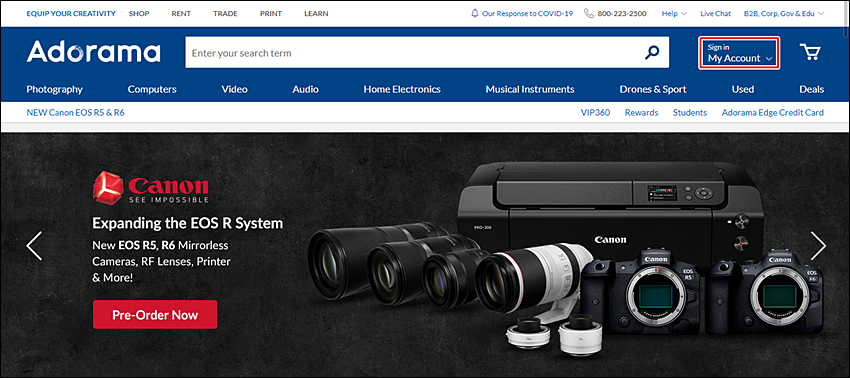Click the Pre-Order Now button
This screenshot has width=850, height=378.
point(155,315)
